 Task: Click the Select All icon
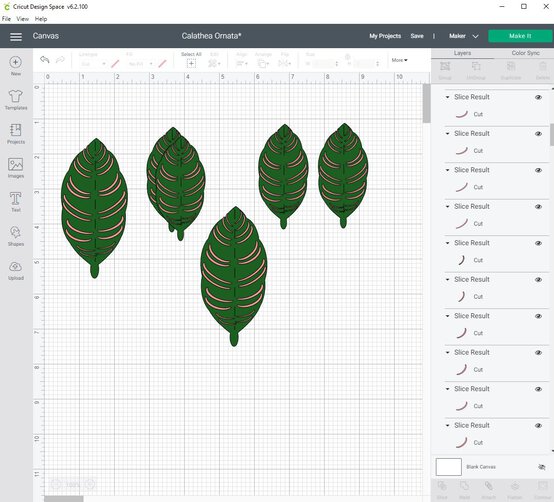tap(191, 64)
